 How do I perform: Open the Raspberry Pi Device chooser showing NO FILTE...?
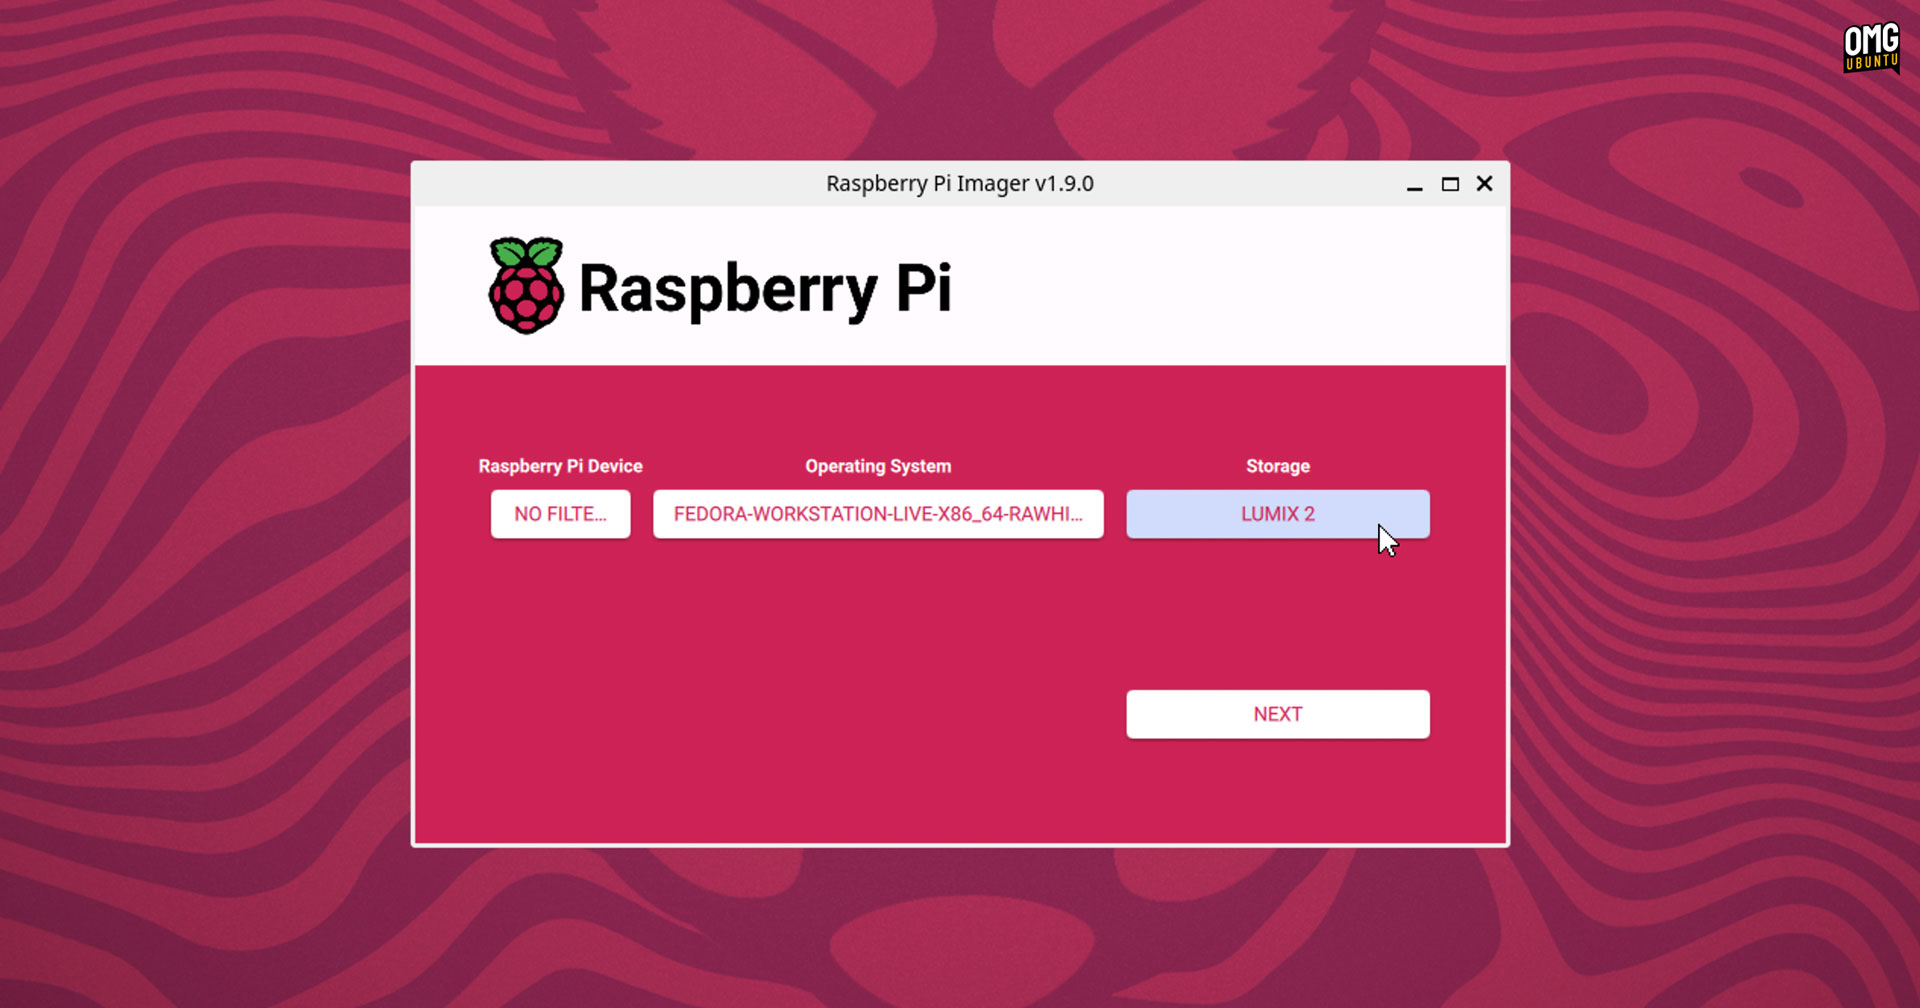[x=560, y=514]
